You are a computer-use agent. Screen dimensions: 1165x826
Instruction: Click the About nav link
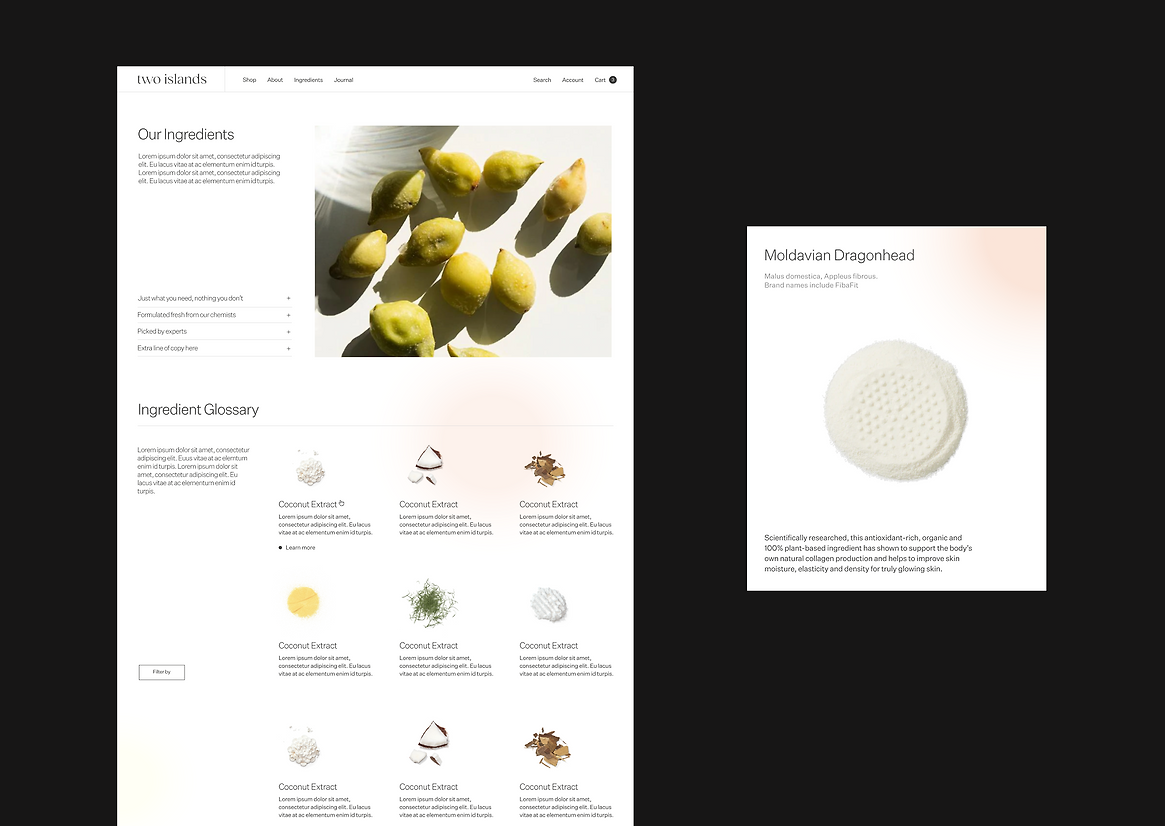tap(275, 79)
